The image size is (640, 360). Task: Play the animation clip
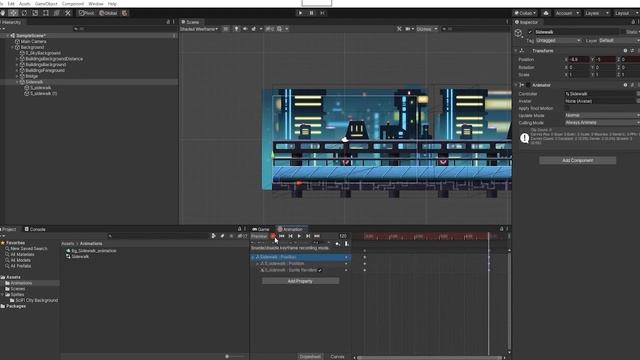pyautogui.click(x=299, y=236)
